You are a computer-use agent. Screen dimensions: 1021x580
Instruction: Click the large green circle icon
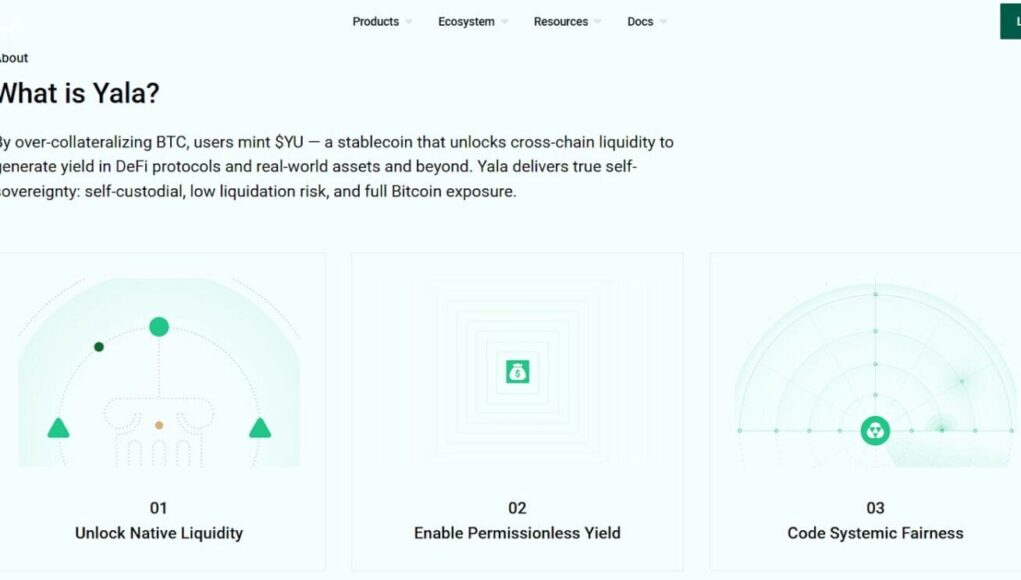pyautogui.click(x=159, y=326)
